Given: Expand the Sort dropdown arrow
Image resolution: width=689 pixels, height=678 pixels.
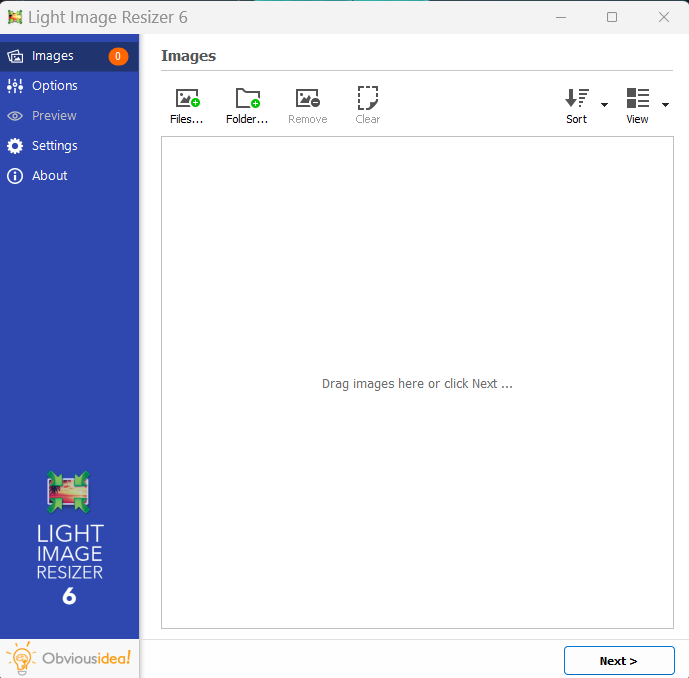Looking at the screenshot, I should pyautogui.click(x=605, y=105).
